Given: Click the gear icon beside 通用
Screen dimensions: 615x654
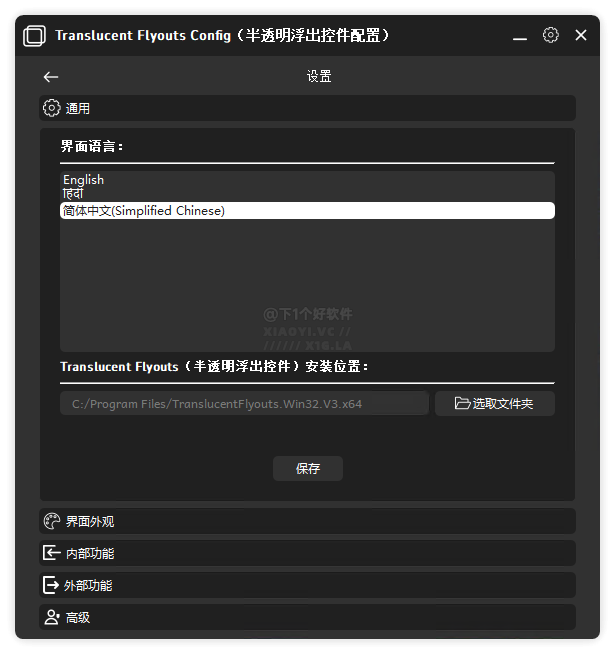Looking at the screenshot, I should pos(52,108).
